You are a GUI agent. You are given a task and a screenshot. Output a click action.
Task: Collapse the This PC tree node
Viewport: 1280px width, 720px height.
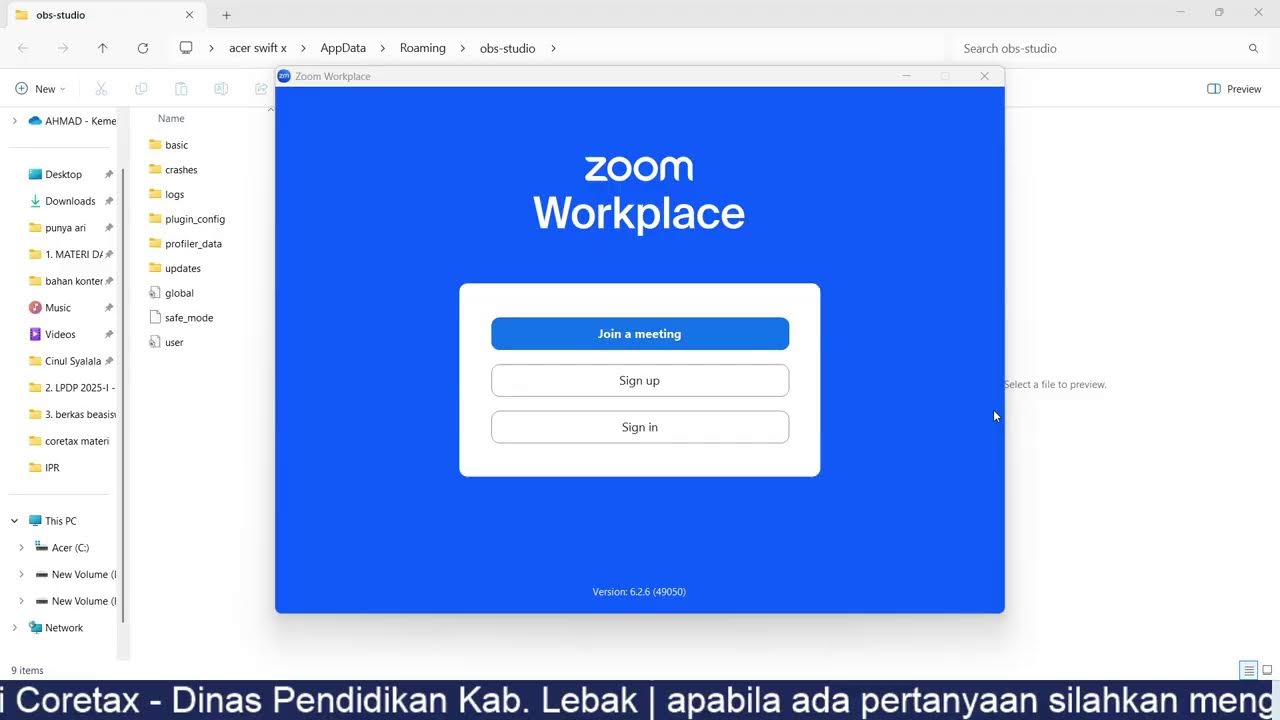[14, 521]
